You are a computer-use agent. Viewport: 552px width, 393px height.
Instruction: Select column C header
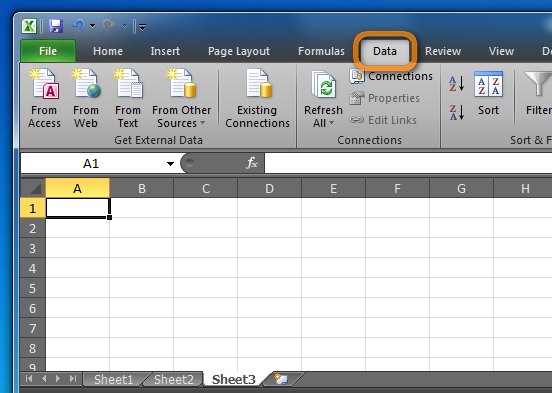click(x=206, y=188)
